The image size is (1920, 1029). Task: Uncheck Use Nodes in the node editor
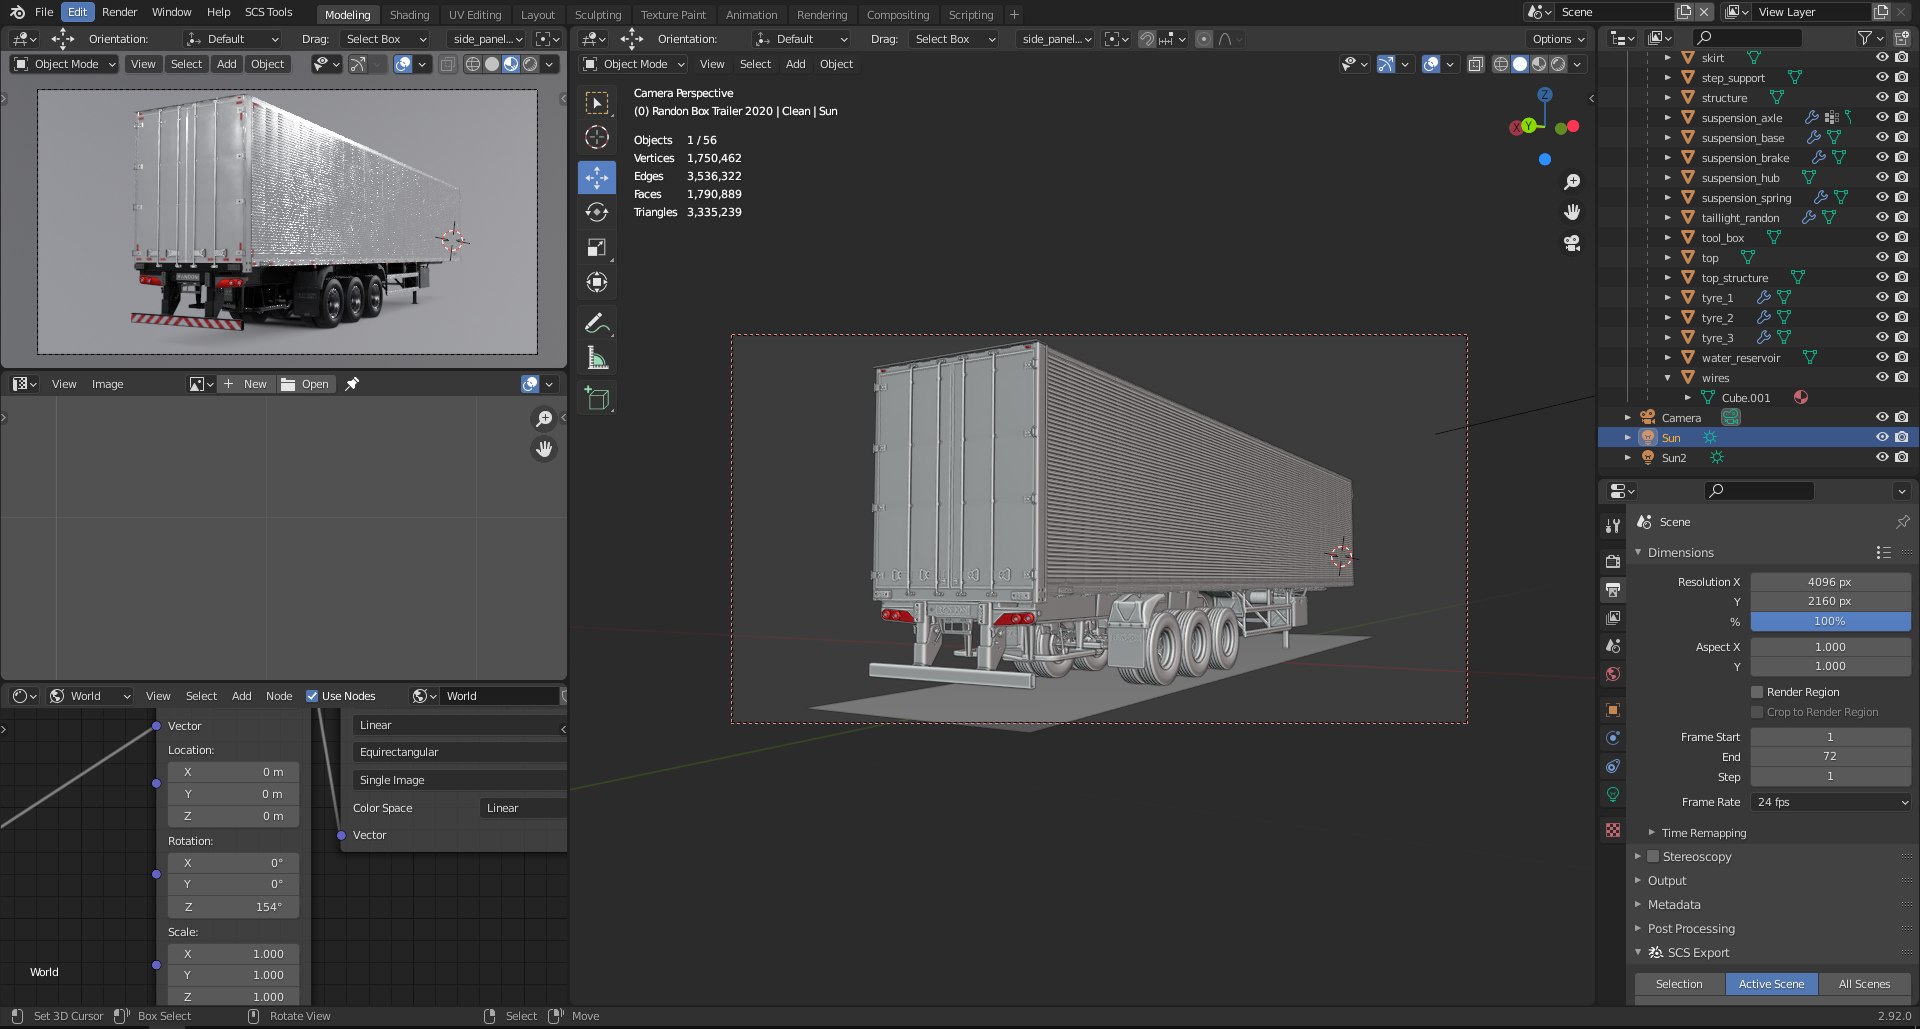[x=312, y=696]
